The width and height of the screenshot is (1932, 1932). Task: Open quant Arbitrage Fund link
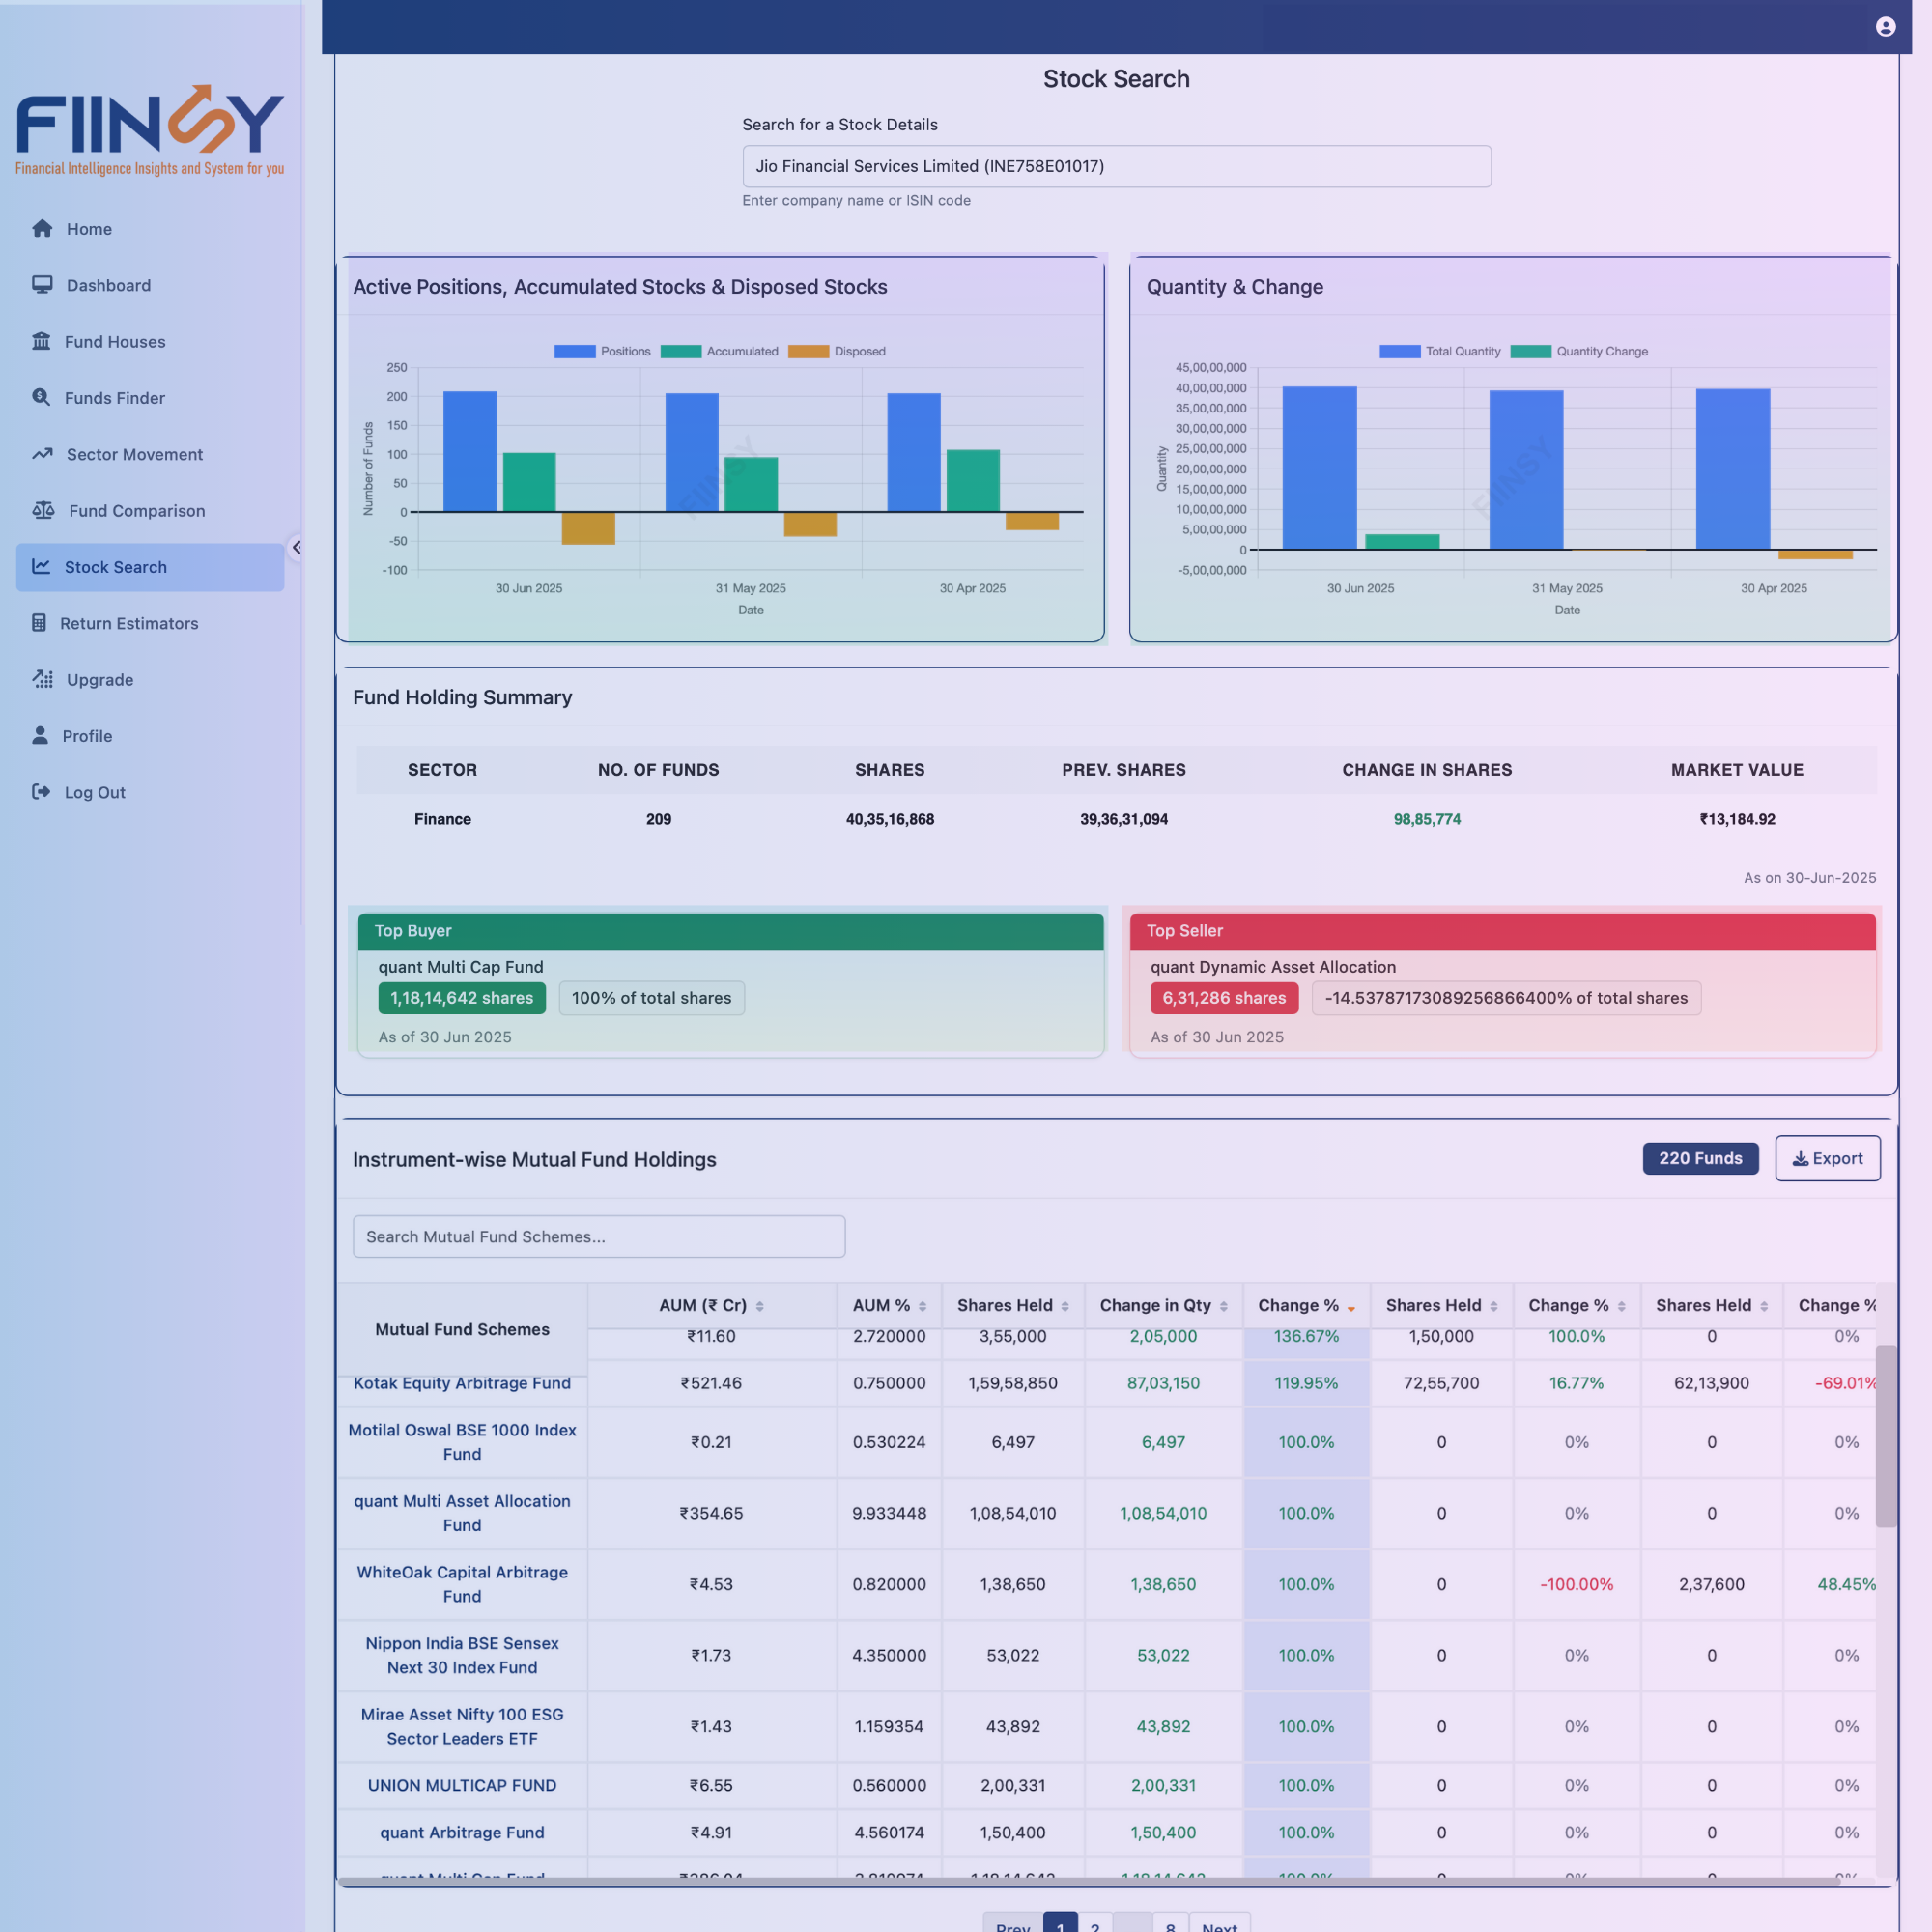tap(462, 1832)
